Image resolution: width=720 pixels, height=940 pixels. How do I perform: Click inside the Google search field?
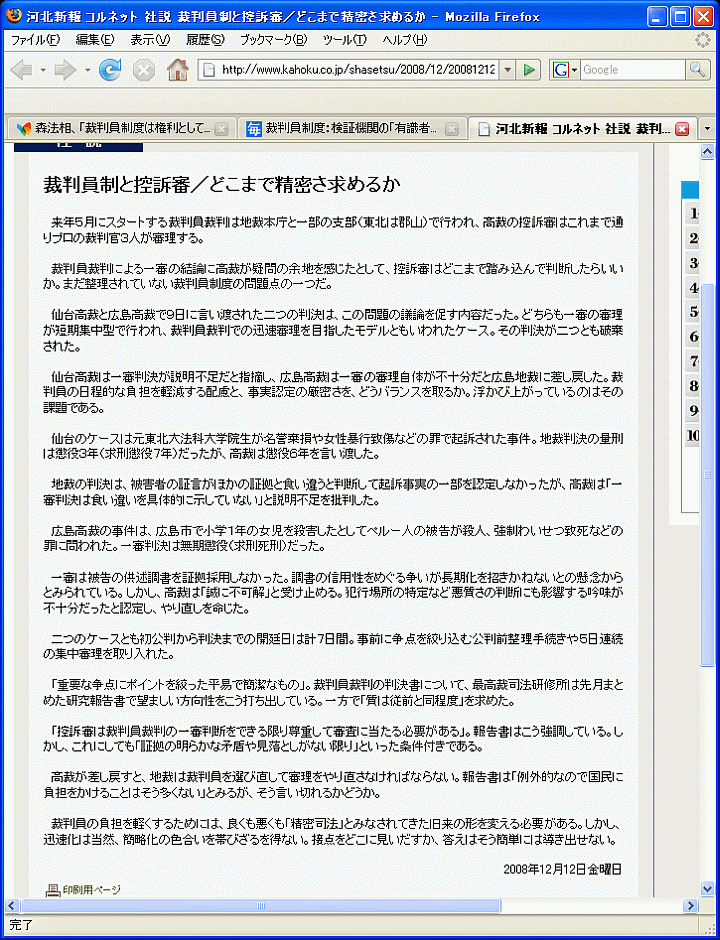(x=630, y=70)
